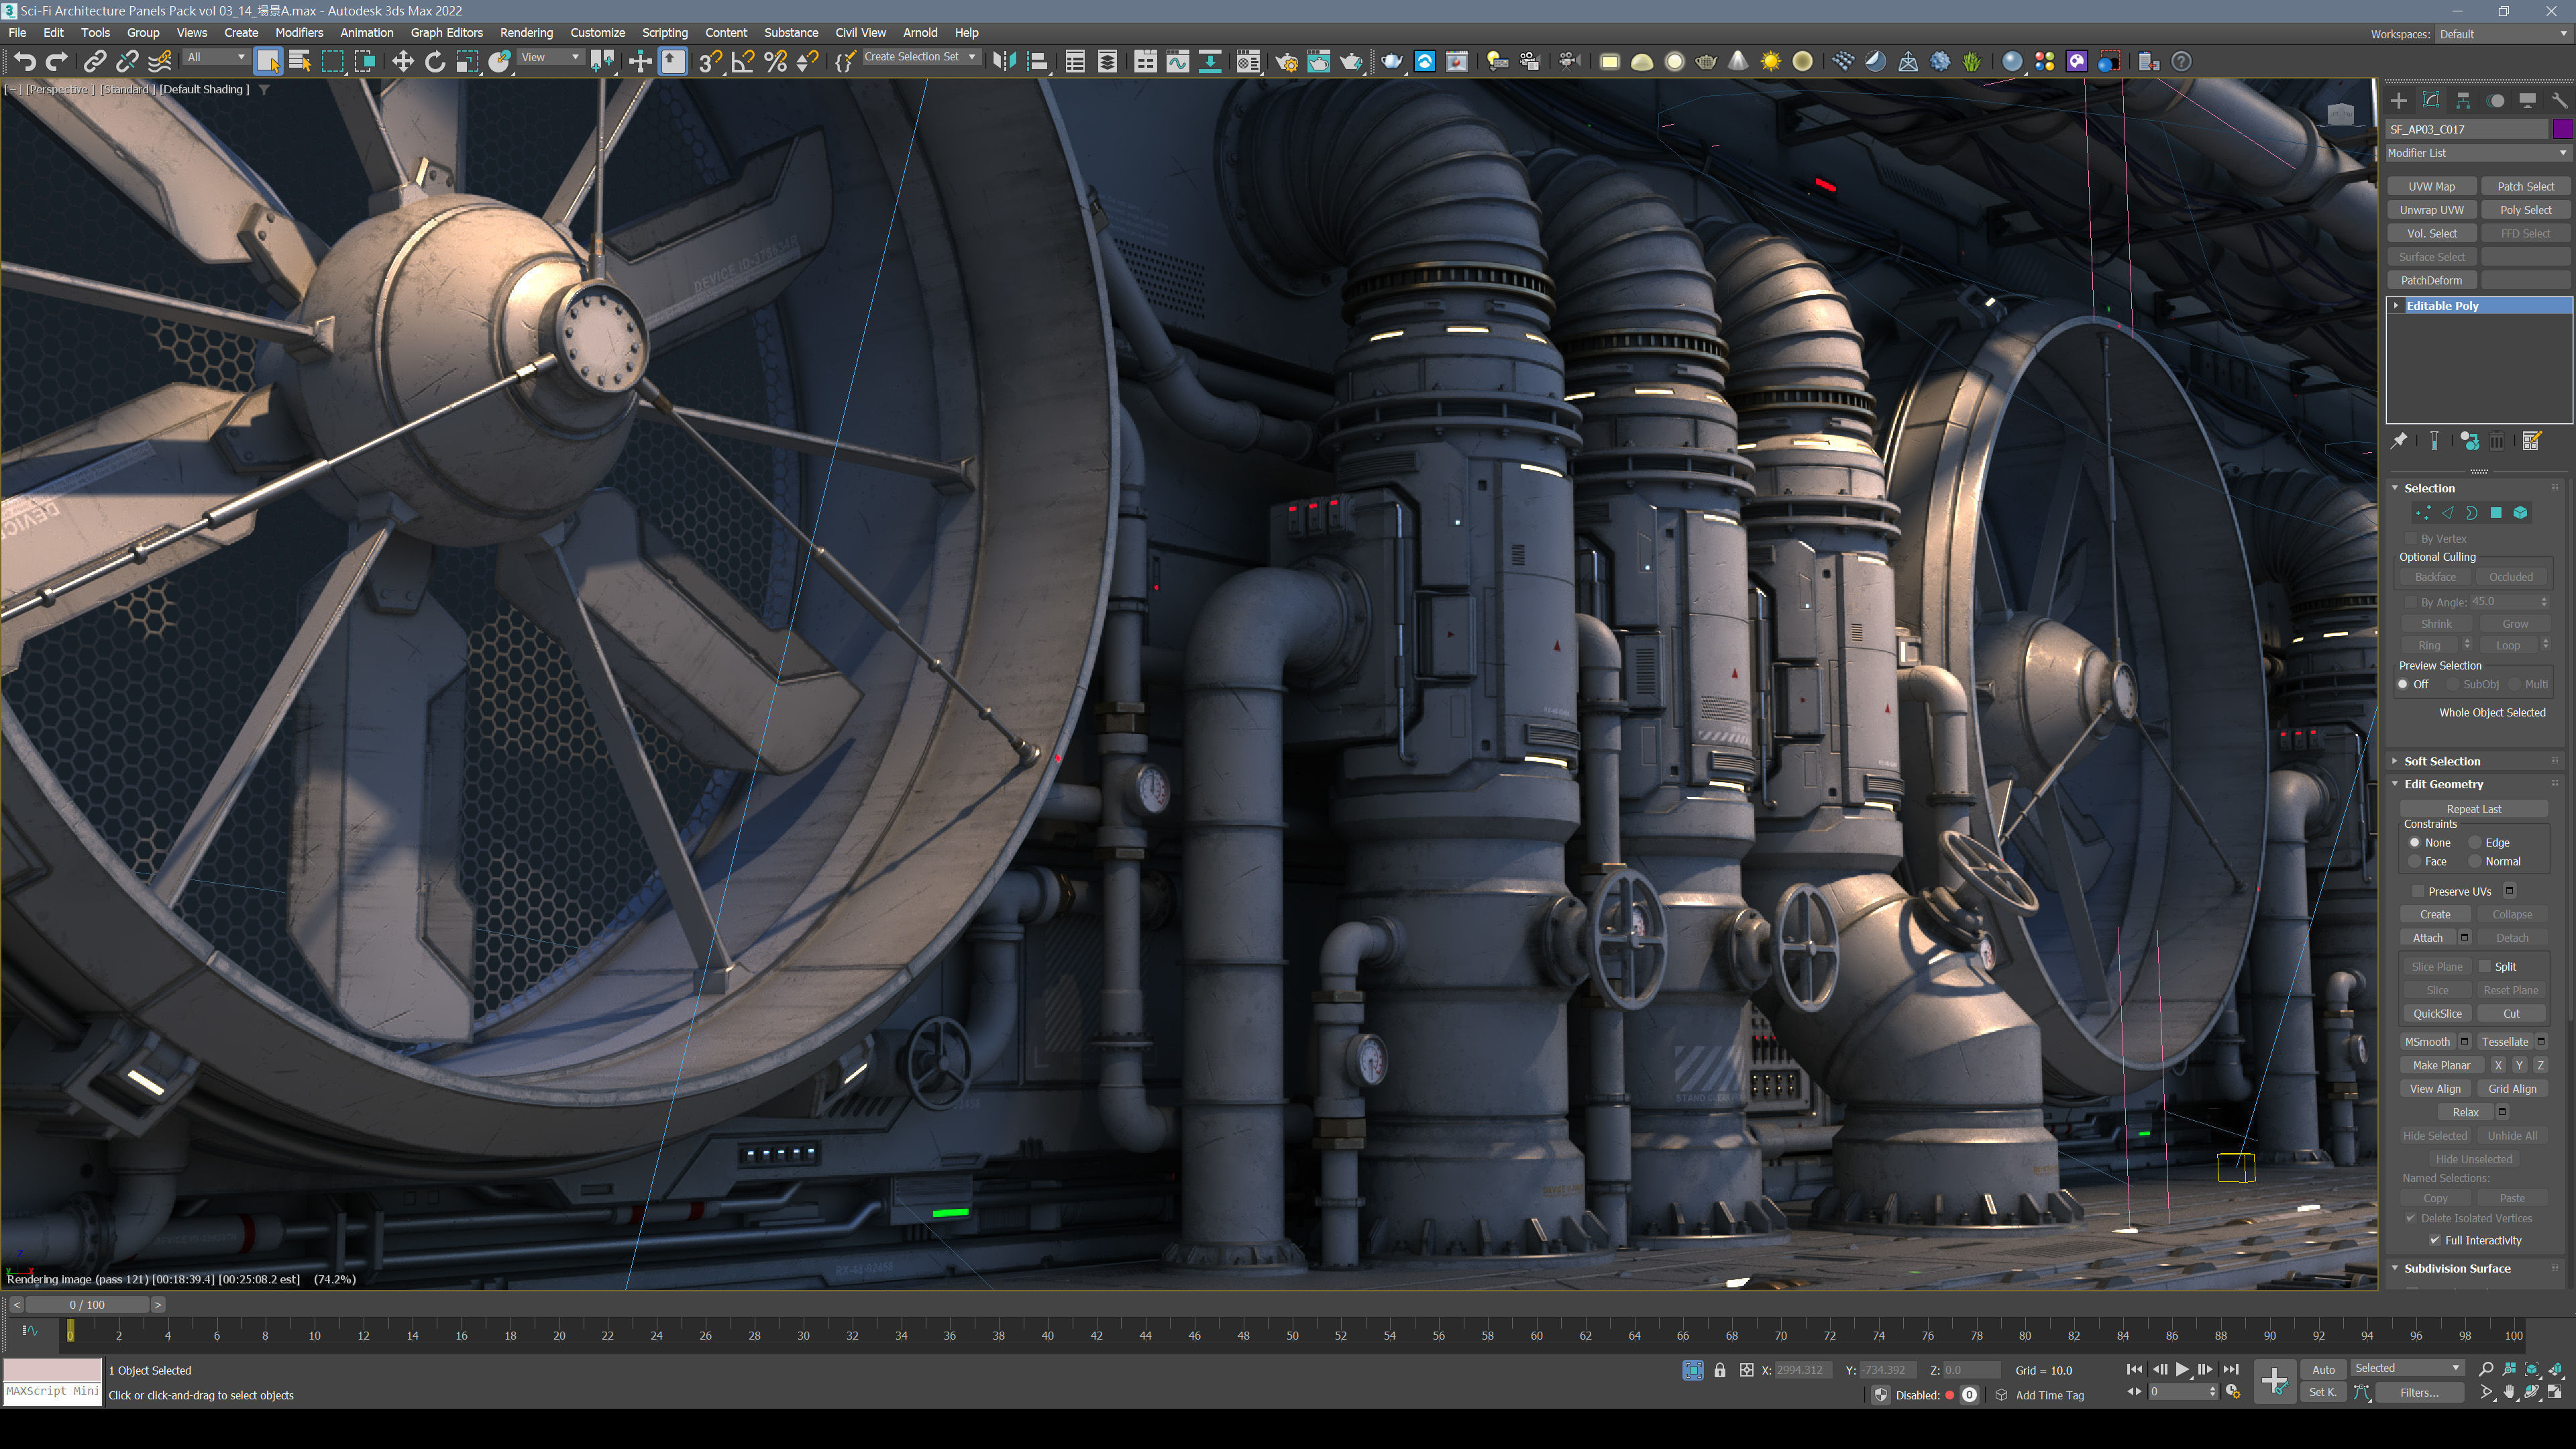
Task: Open the Mirror tool
Action: [1004, 62]
